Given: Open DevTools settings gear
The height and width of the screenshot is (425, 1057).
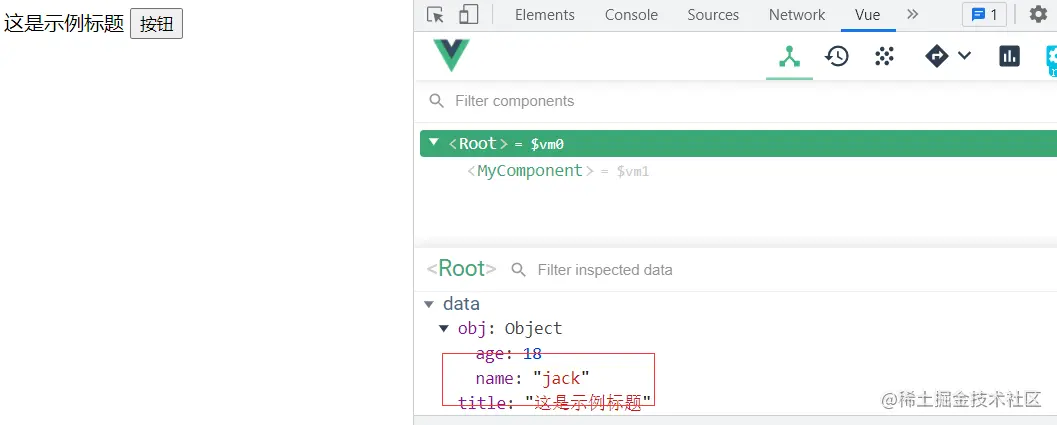Looking at the screenshot, I should (x=1038, y=14).
